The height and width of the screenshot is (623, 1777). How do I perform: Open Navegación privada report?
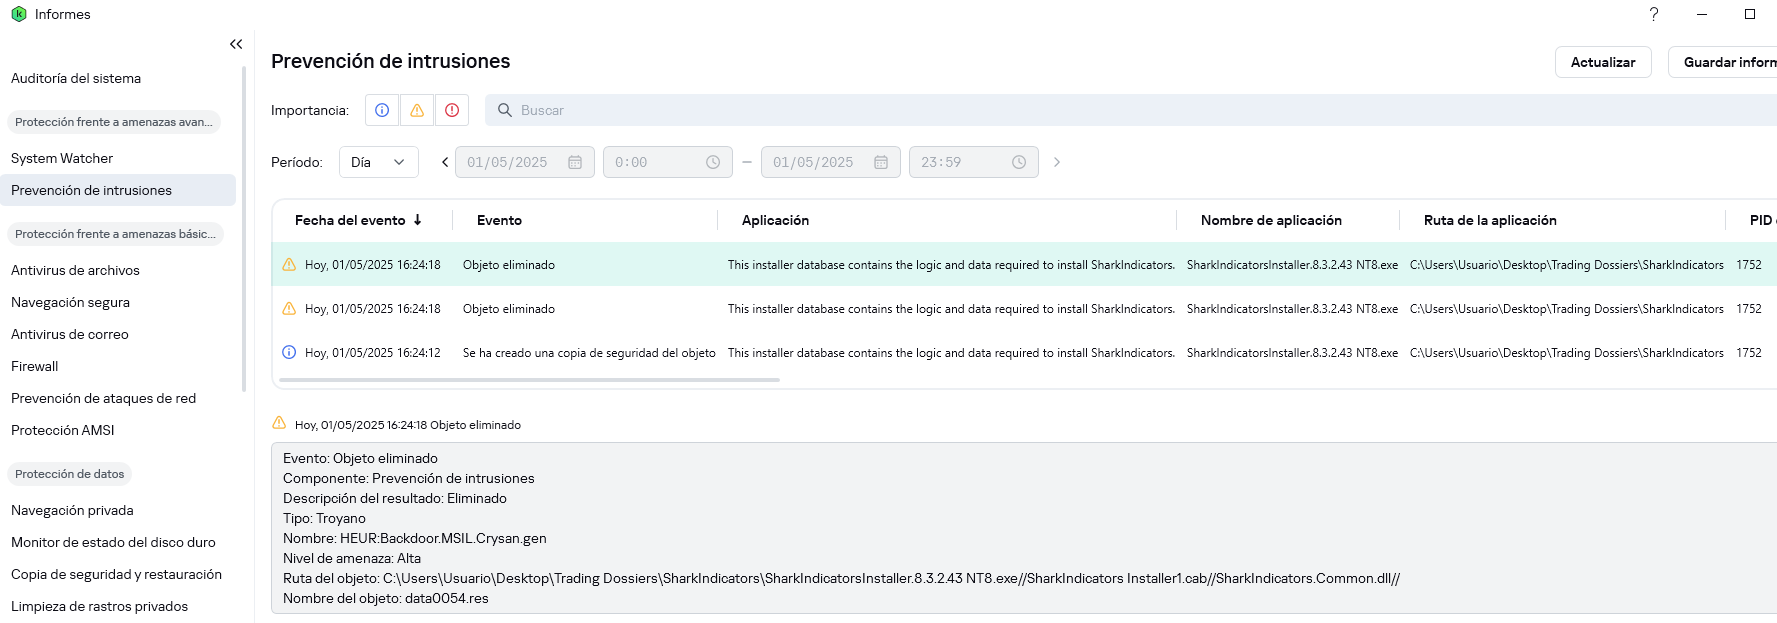(72, 510)
